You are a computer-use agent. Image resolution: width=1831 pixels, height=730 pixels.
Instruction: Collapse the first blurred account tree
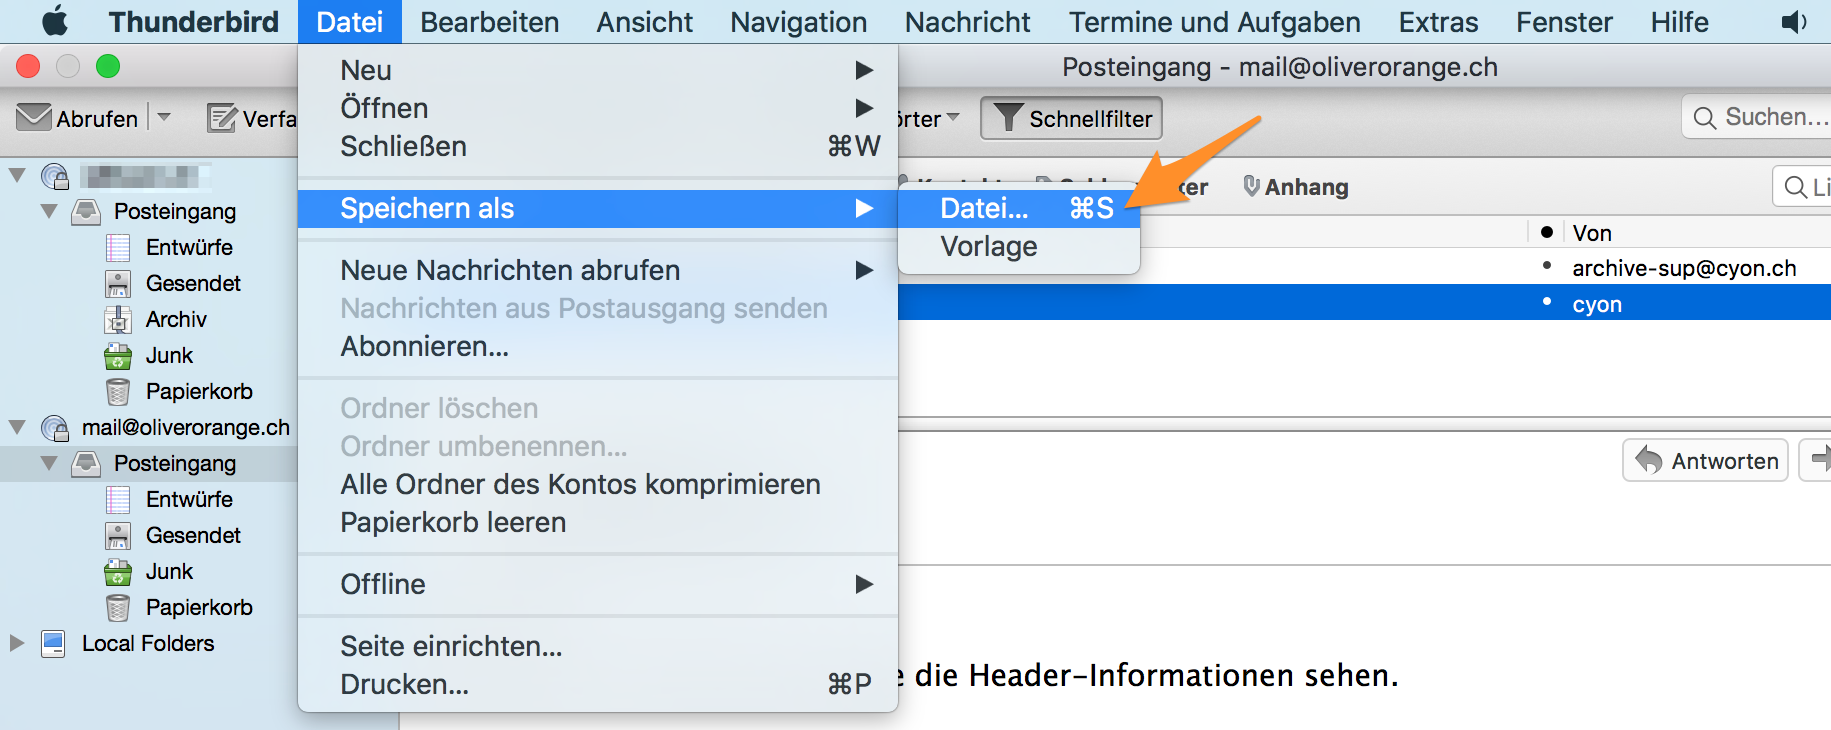(17, 175)
